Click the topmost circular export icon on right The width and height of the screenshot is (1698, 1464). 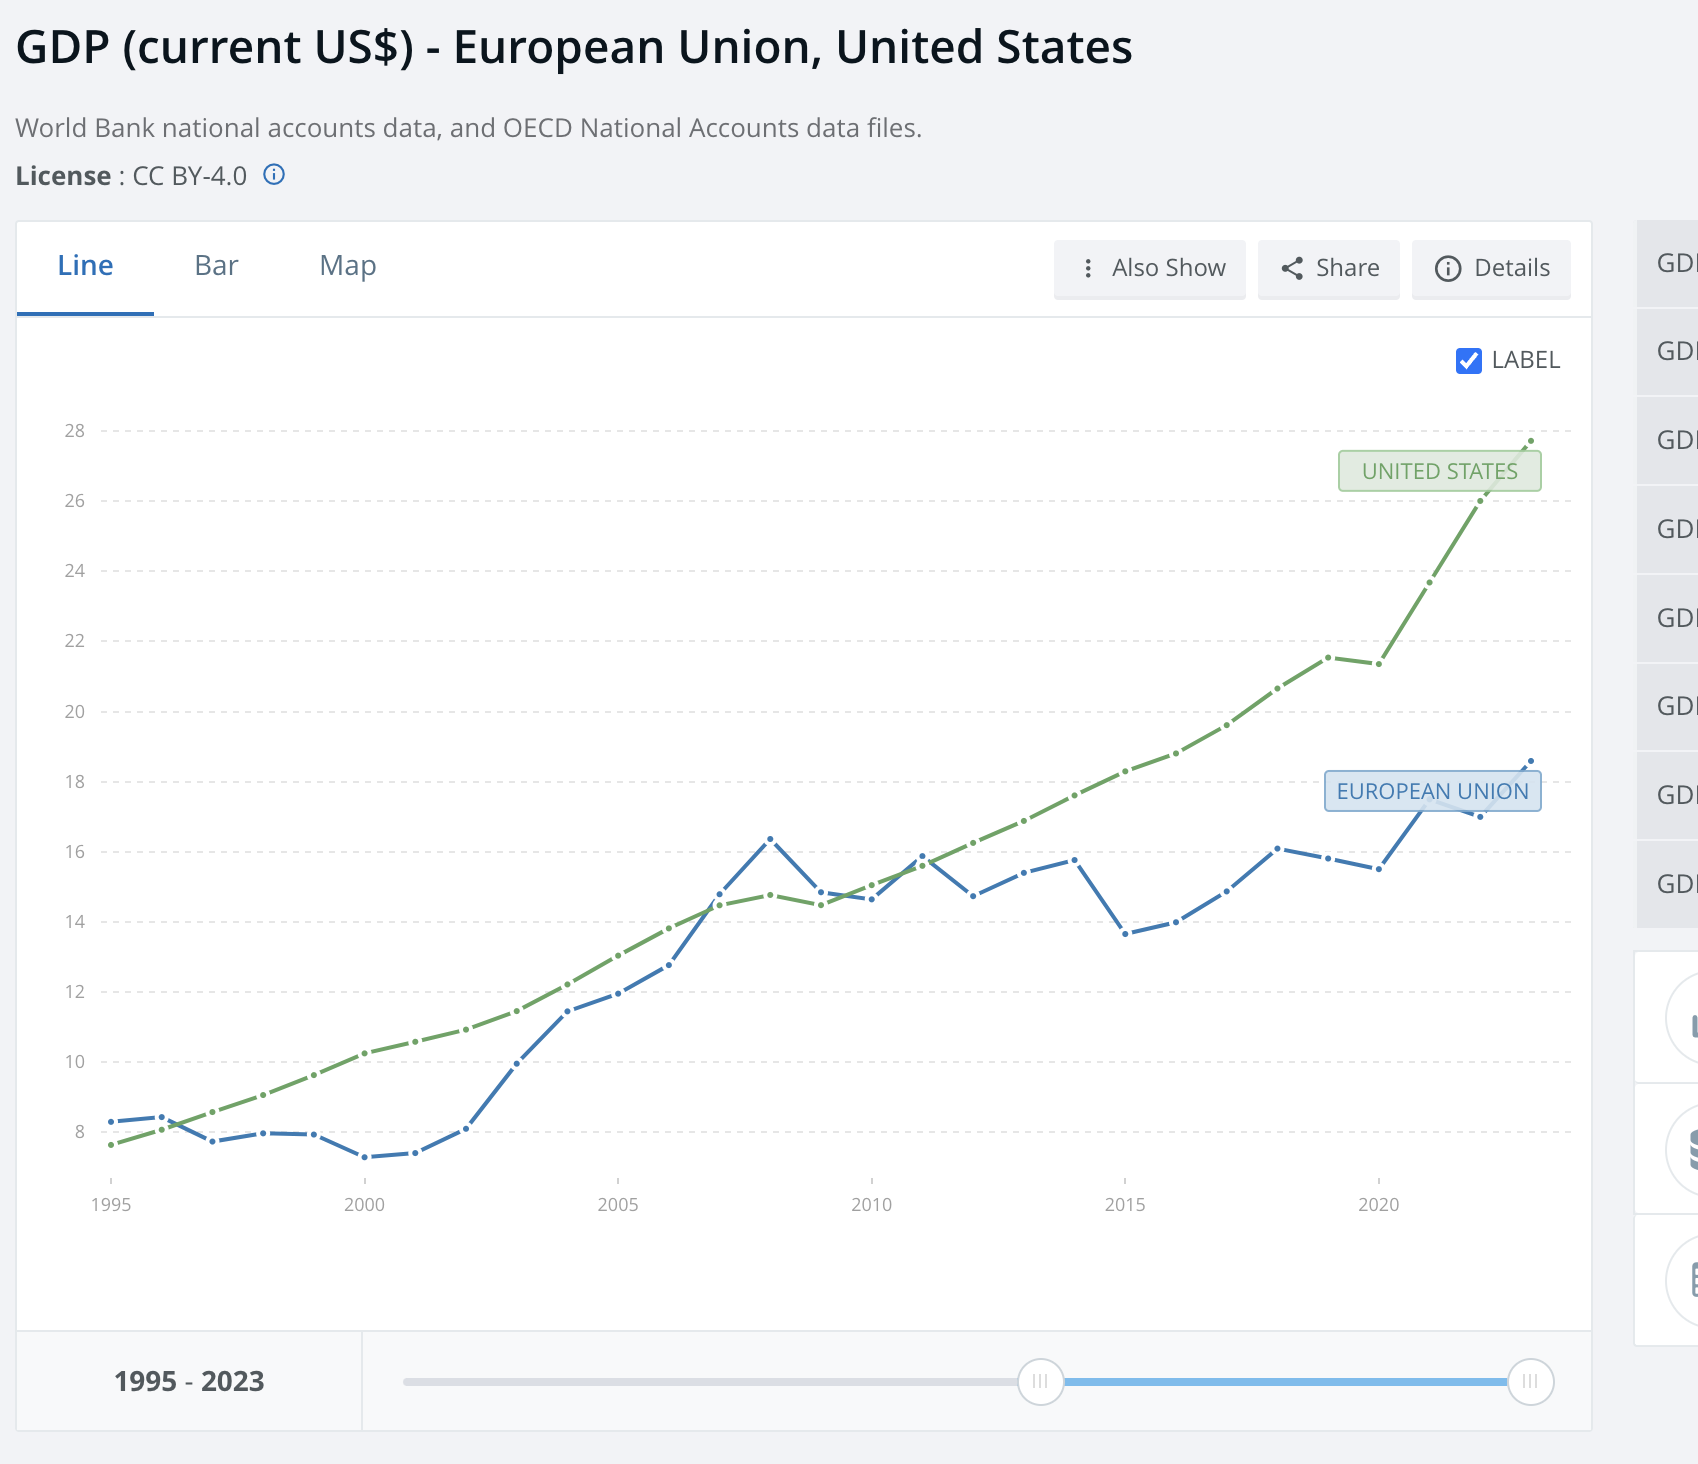(1693, 1022)
